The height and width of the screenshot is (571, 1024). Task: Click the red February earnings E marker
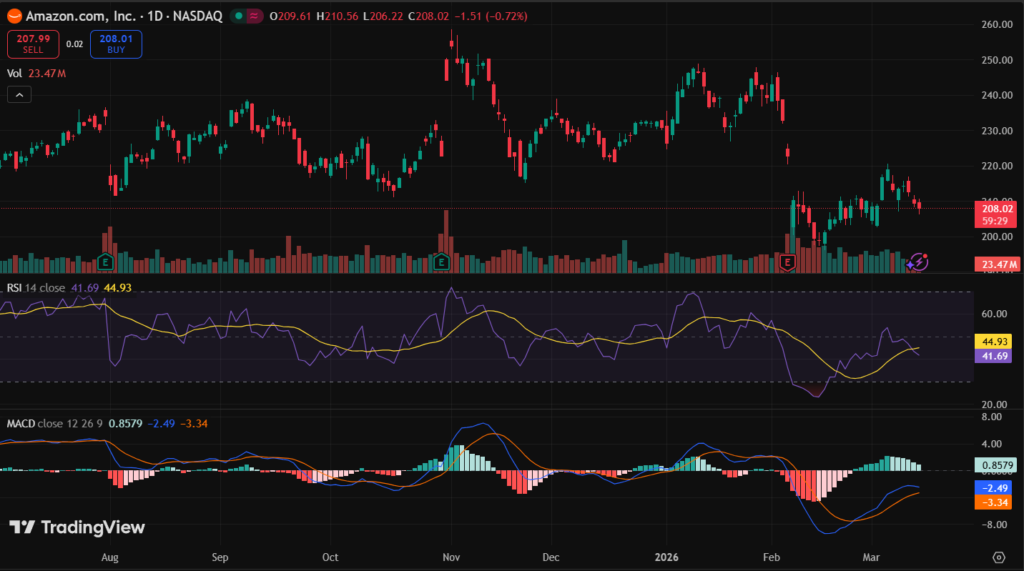[x=787, y=262]
